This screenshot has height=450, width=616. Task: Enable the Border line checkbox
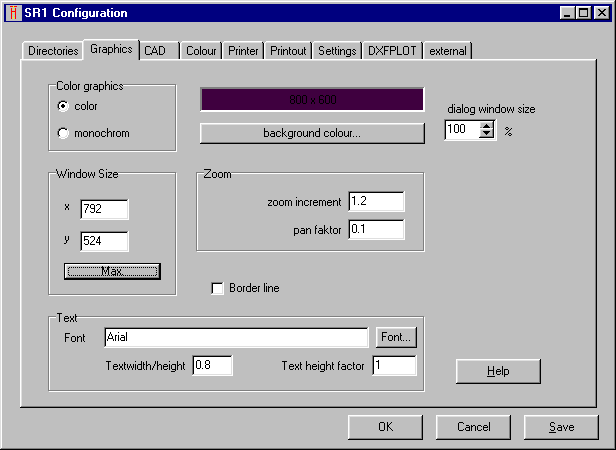click(x=218, y=289)
